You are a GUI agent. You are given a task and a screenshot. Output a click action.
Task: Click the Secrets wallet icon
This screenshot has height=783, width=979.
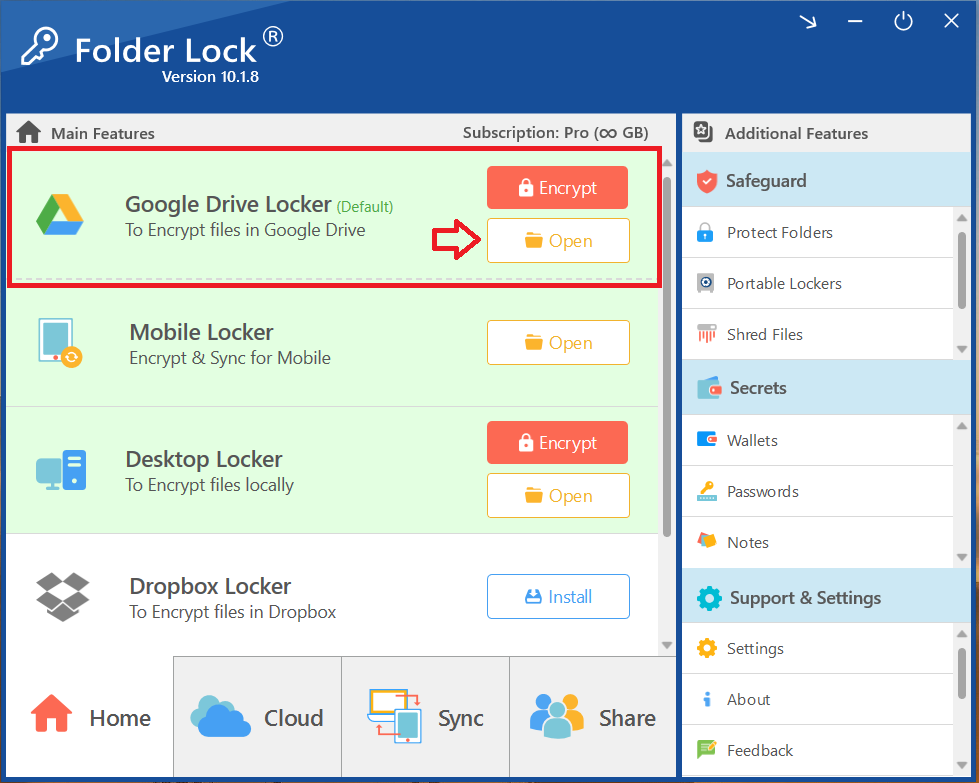pos(709,388)
